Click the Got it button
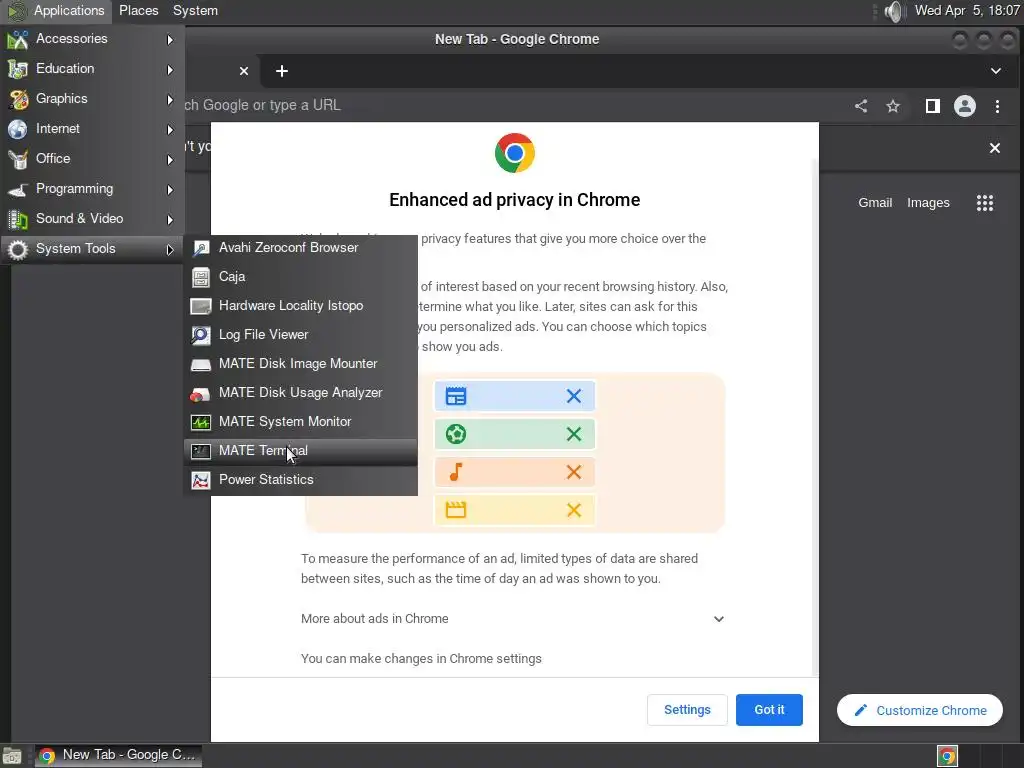Image resolution: width=1024 pixels, height=768 pixels. tap(769, 710)
